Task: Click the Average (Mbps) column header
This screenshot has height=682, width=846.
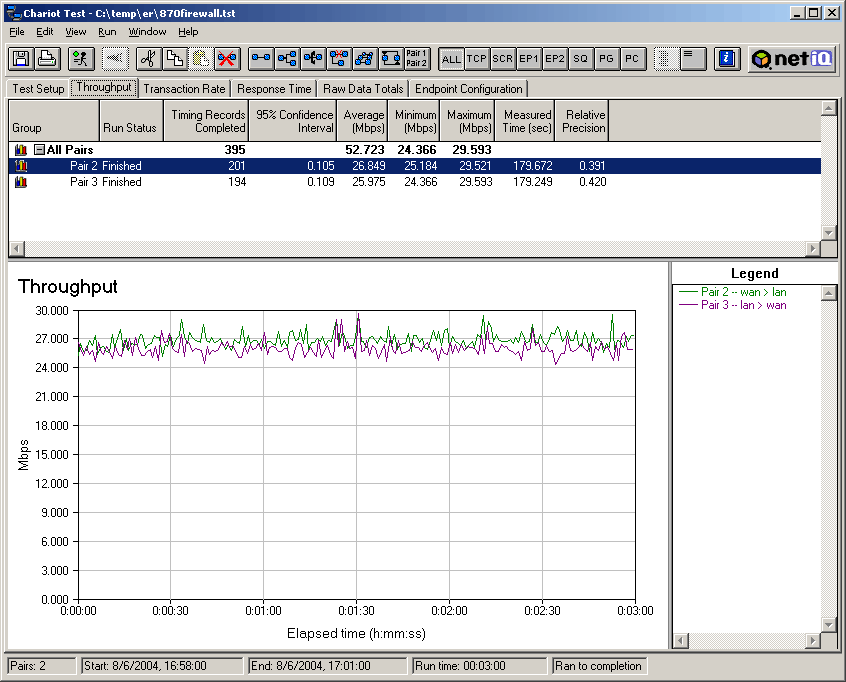Action: click(x=363, y=121)
